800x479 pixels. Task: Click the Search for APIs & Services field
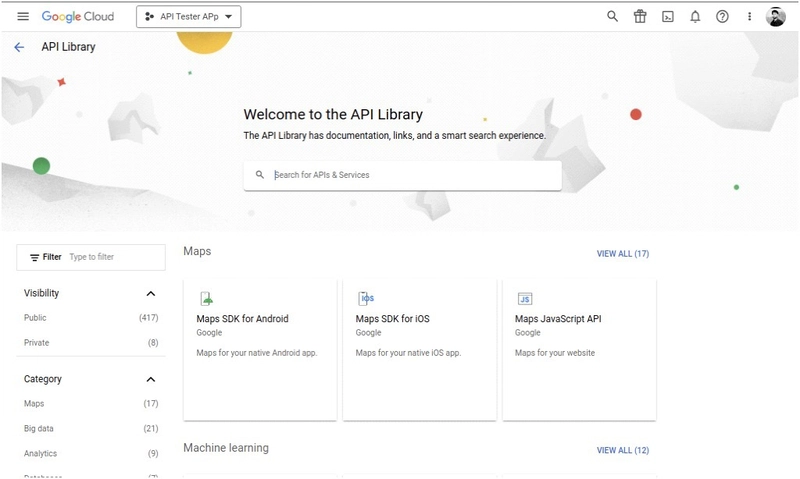click(403, 175)
